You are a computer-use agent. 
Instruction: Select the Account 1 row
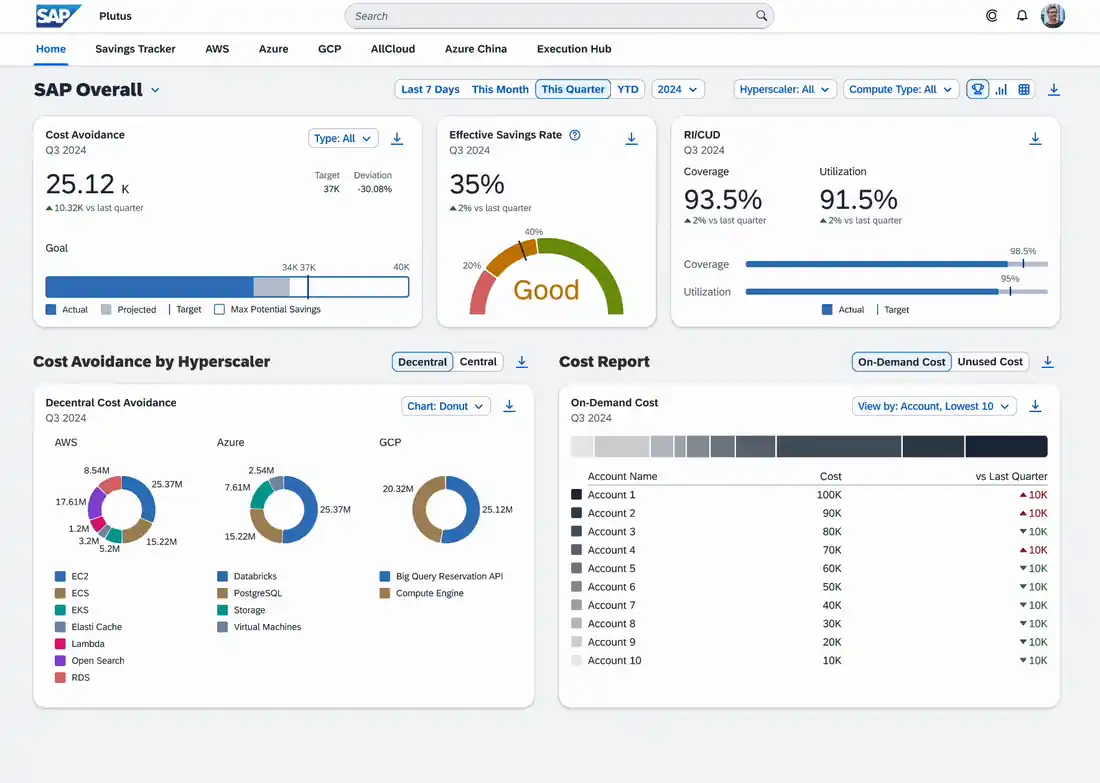coord(809,495)
